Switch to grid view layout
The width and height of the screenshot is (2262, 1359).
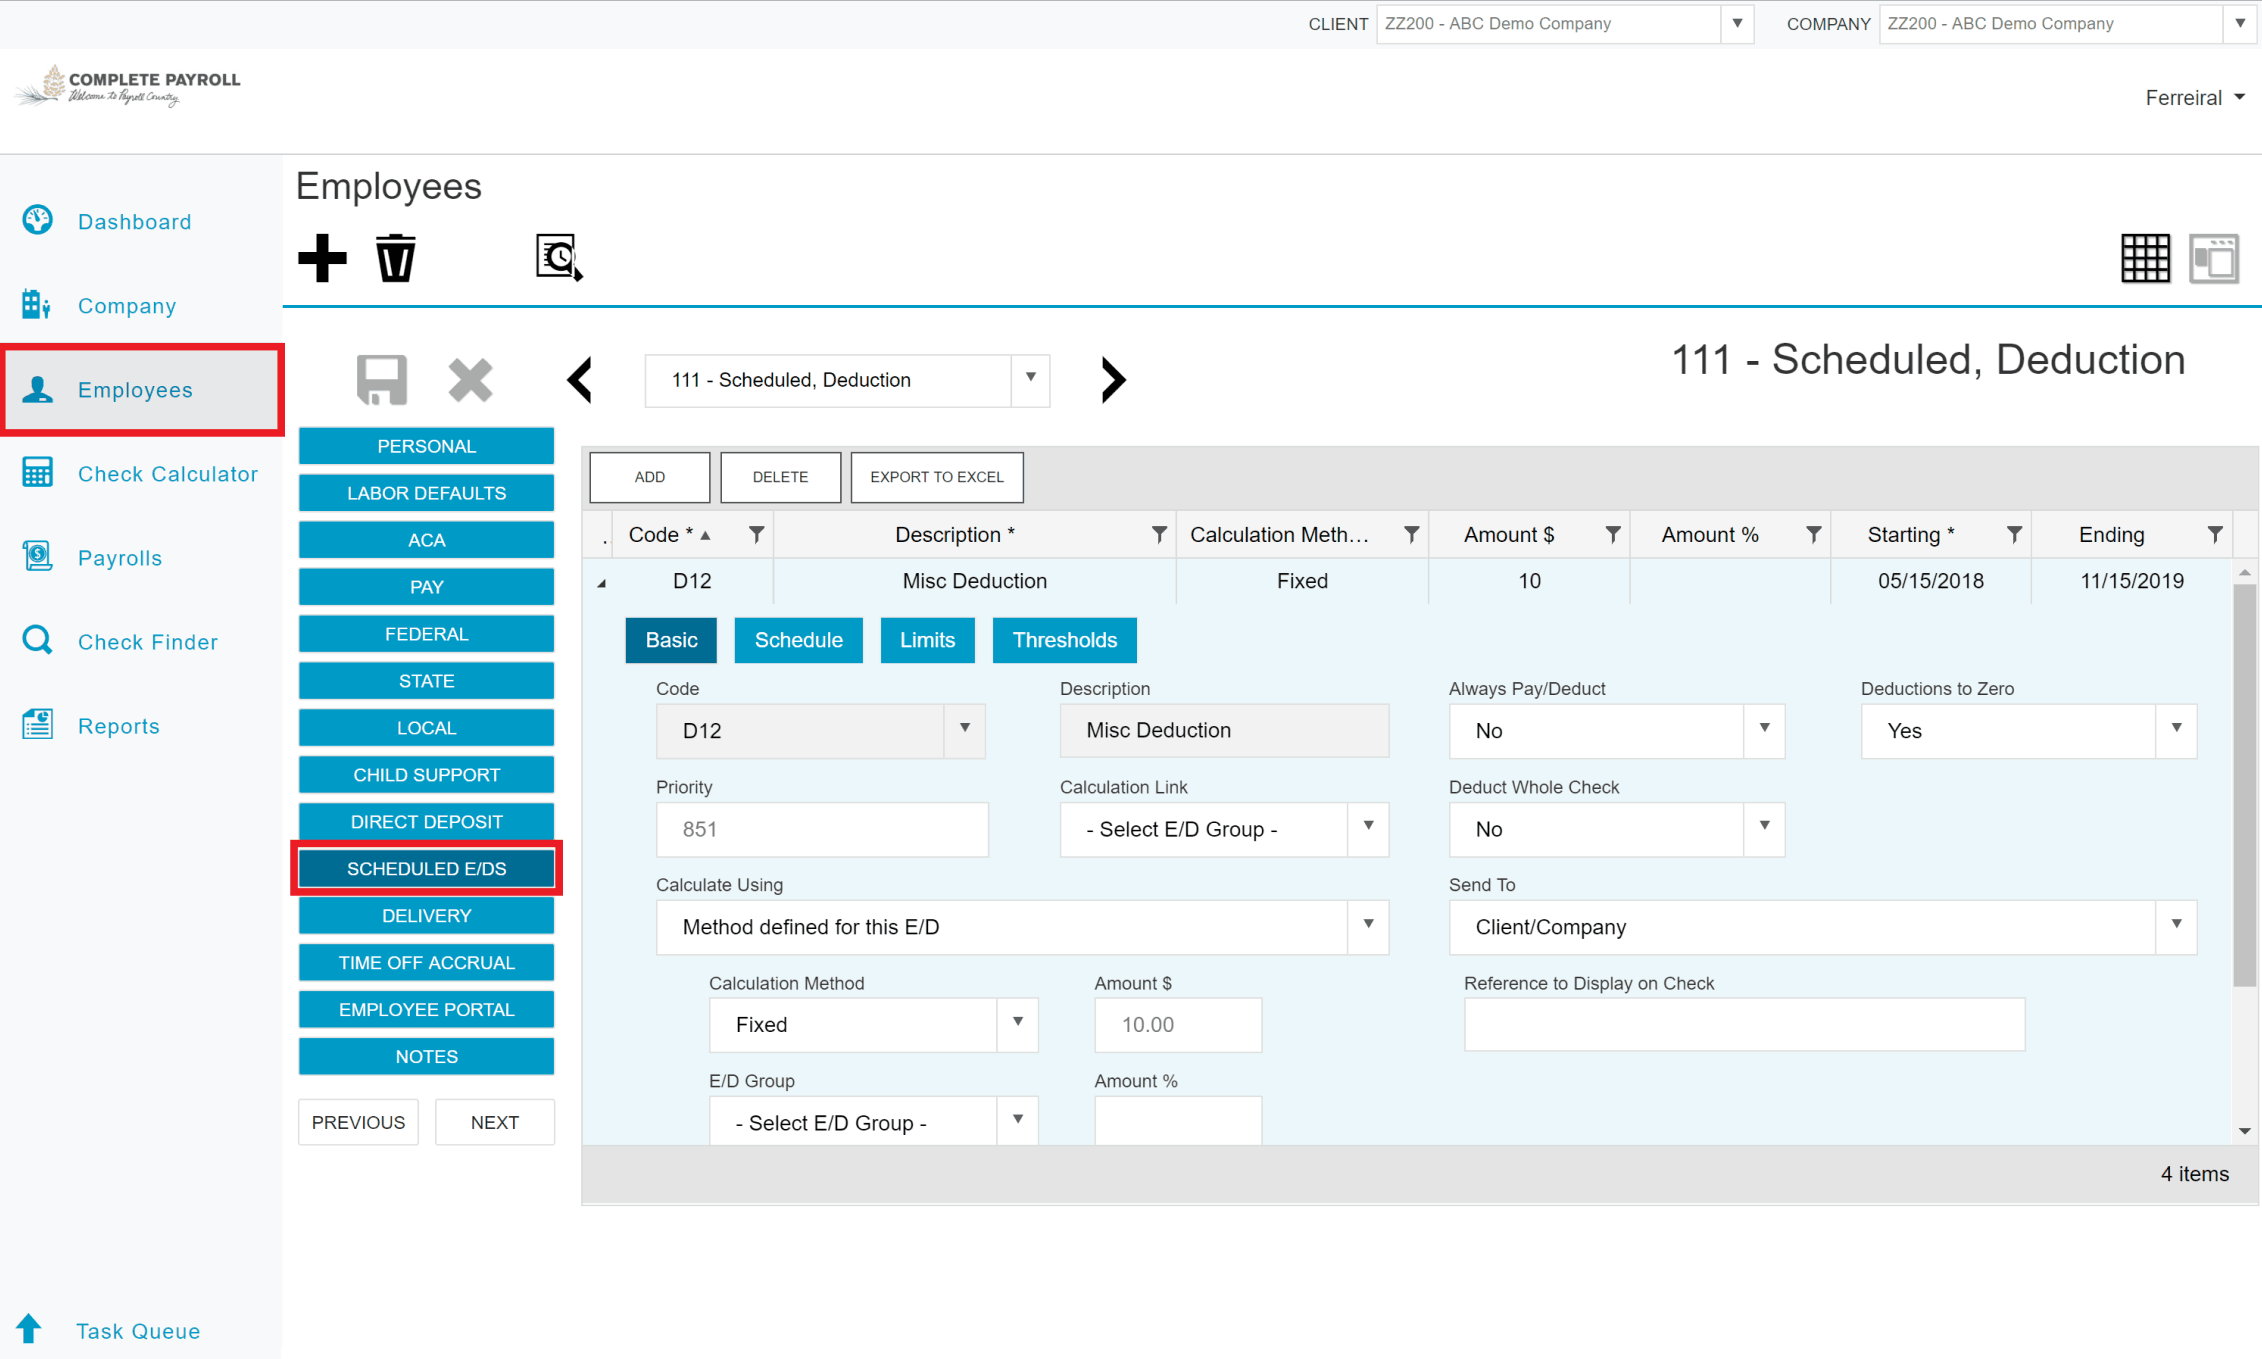(x=2146, y=258)
